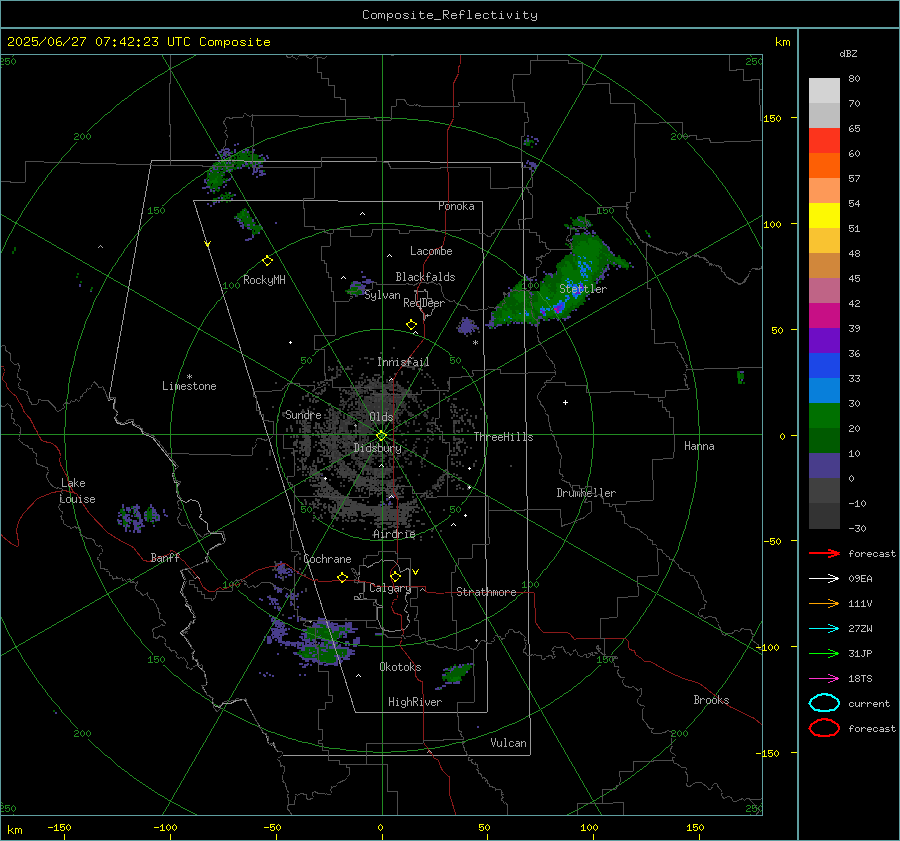
Task: Click the bright green 20-30 dBZ swatch
Action: click(x=824, y=416)
